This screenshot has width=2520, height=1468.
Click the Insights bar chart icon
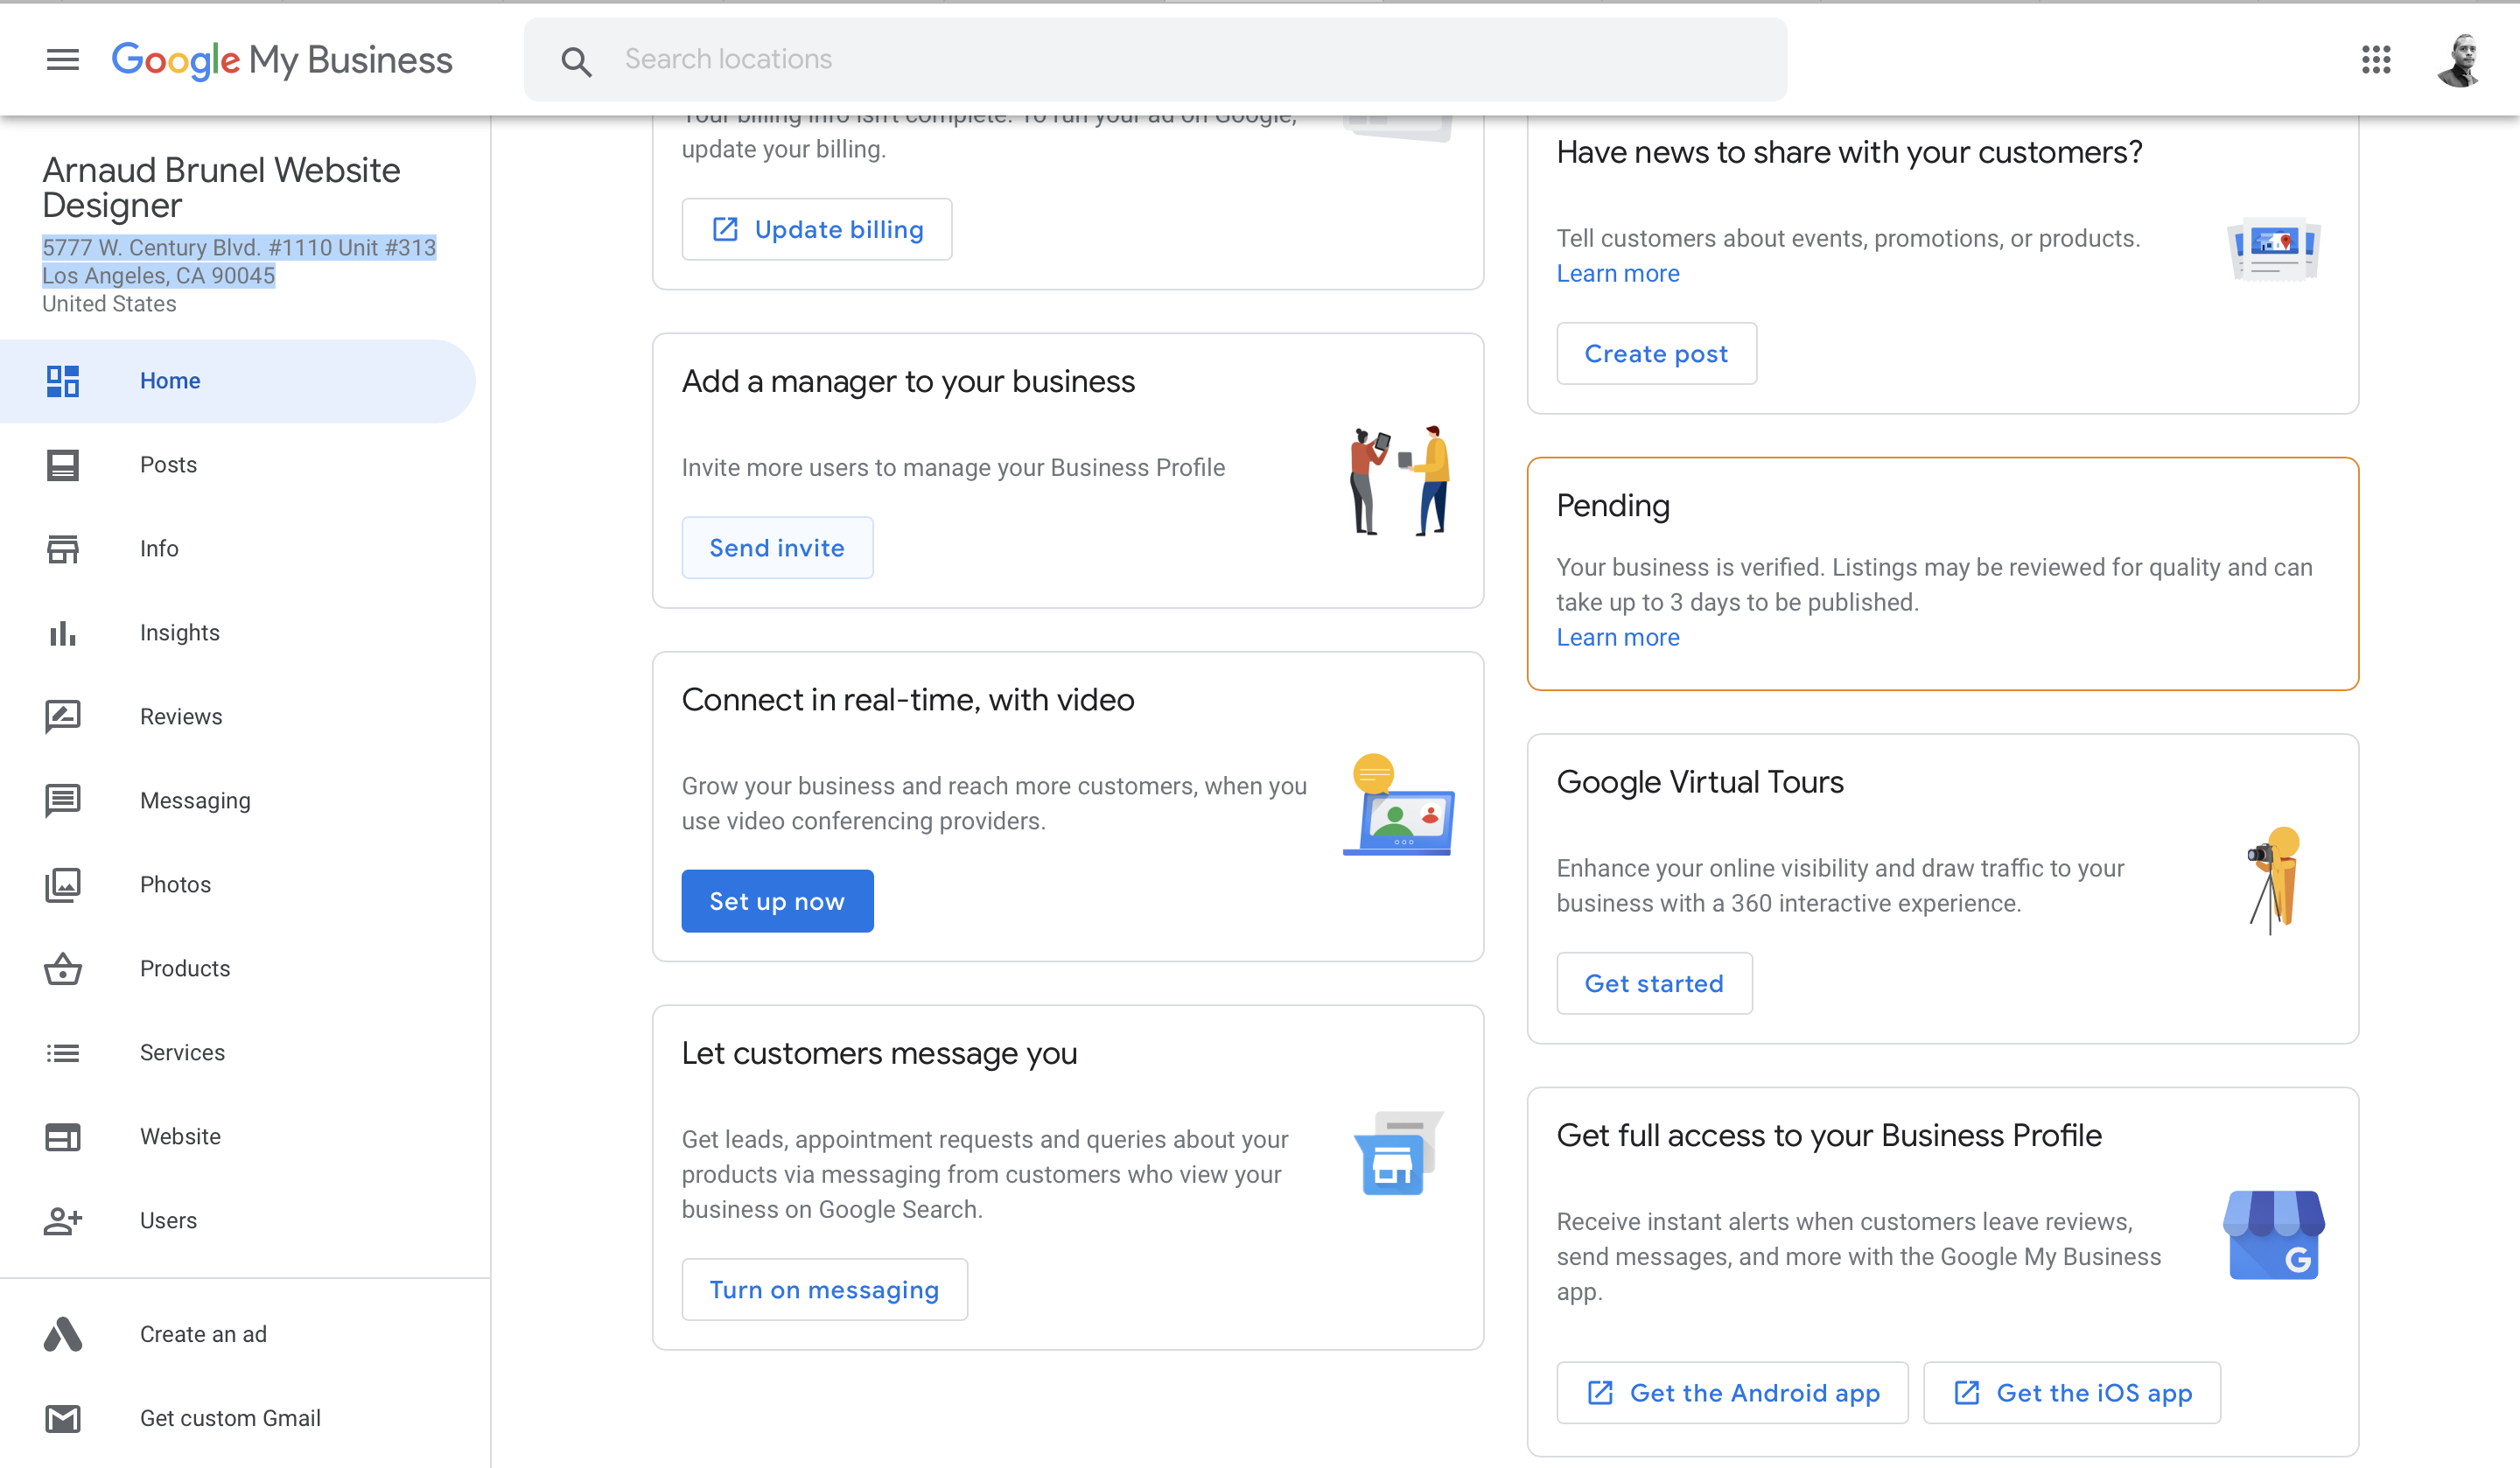click(62, 633)
